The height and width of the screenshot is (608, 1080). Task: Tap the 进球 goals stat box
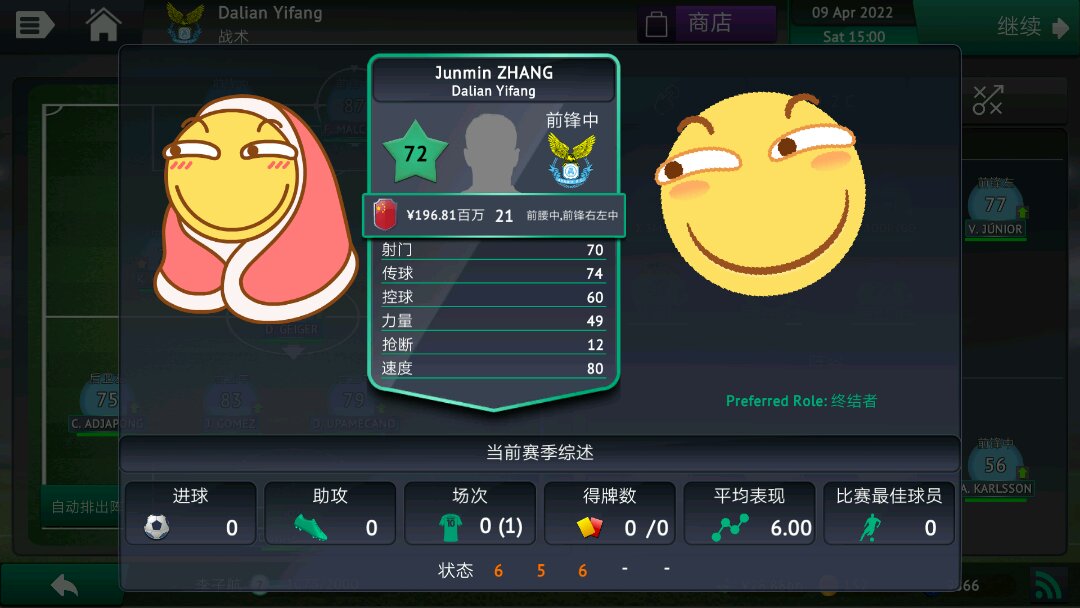[191, 513]
